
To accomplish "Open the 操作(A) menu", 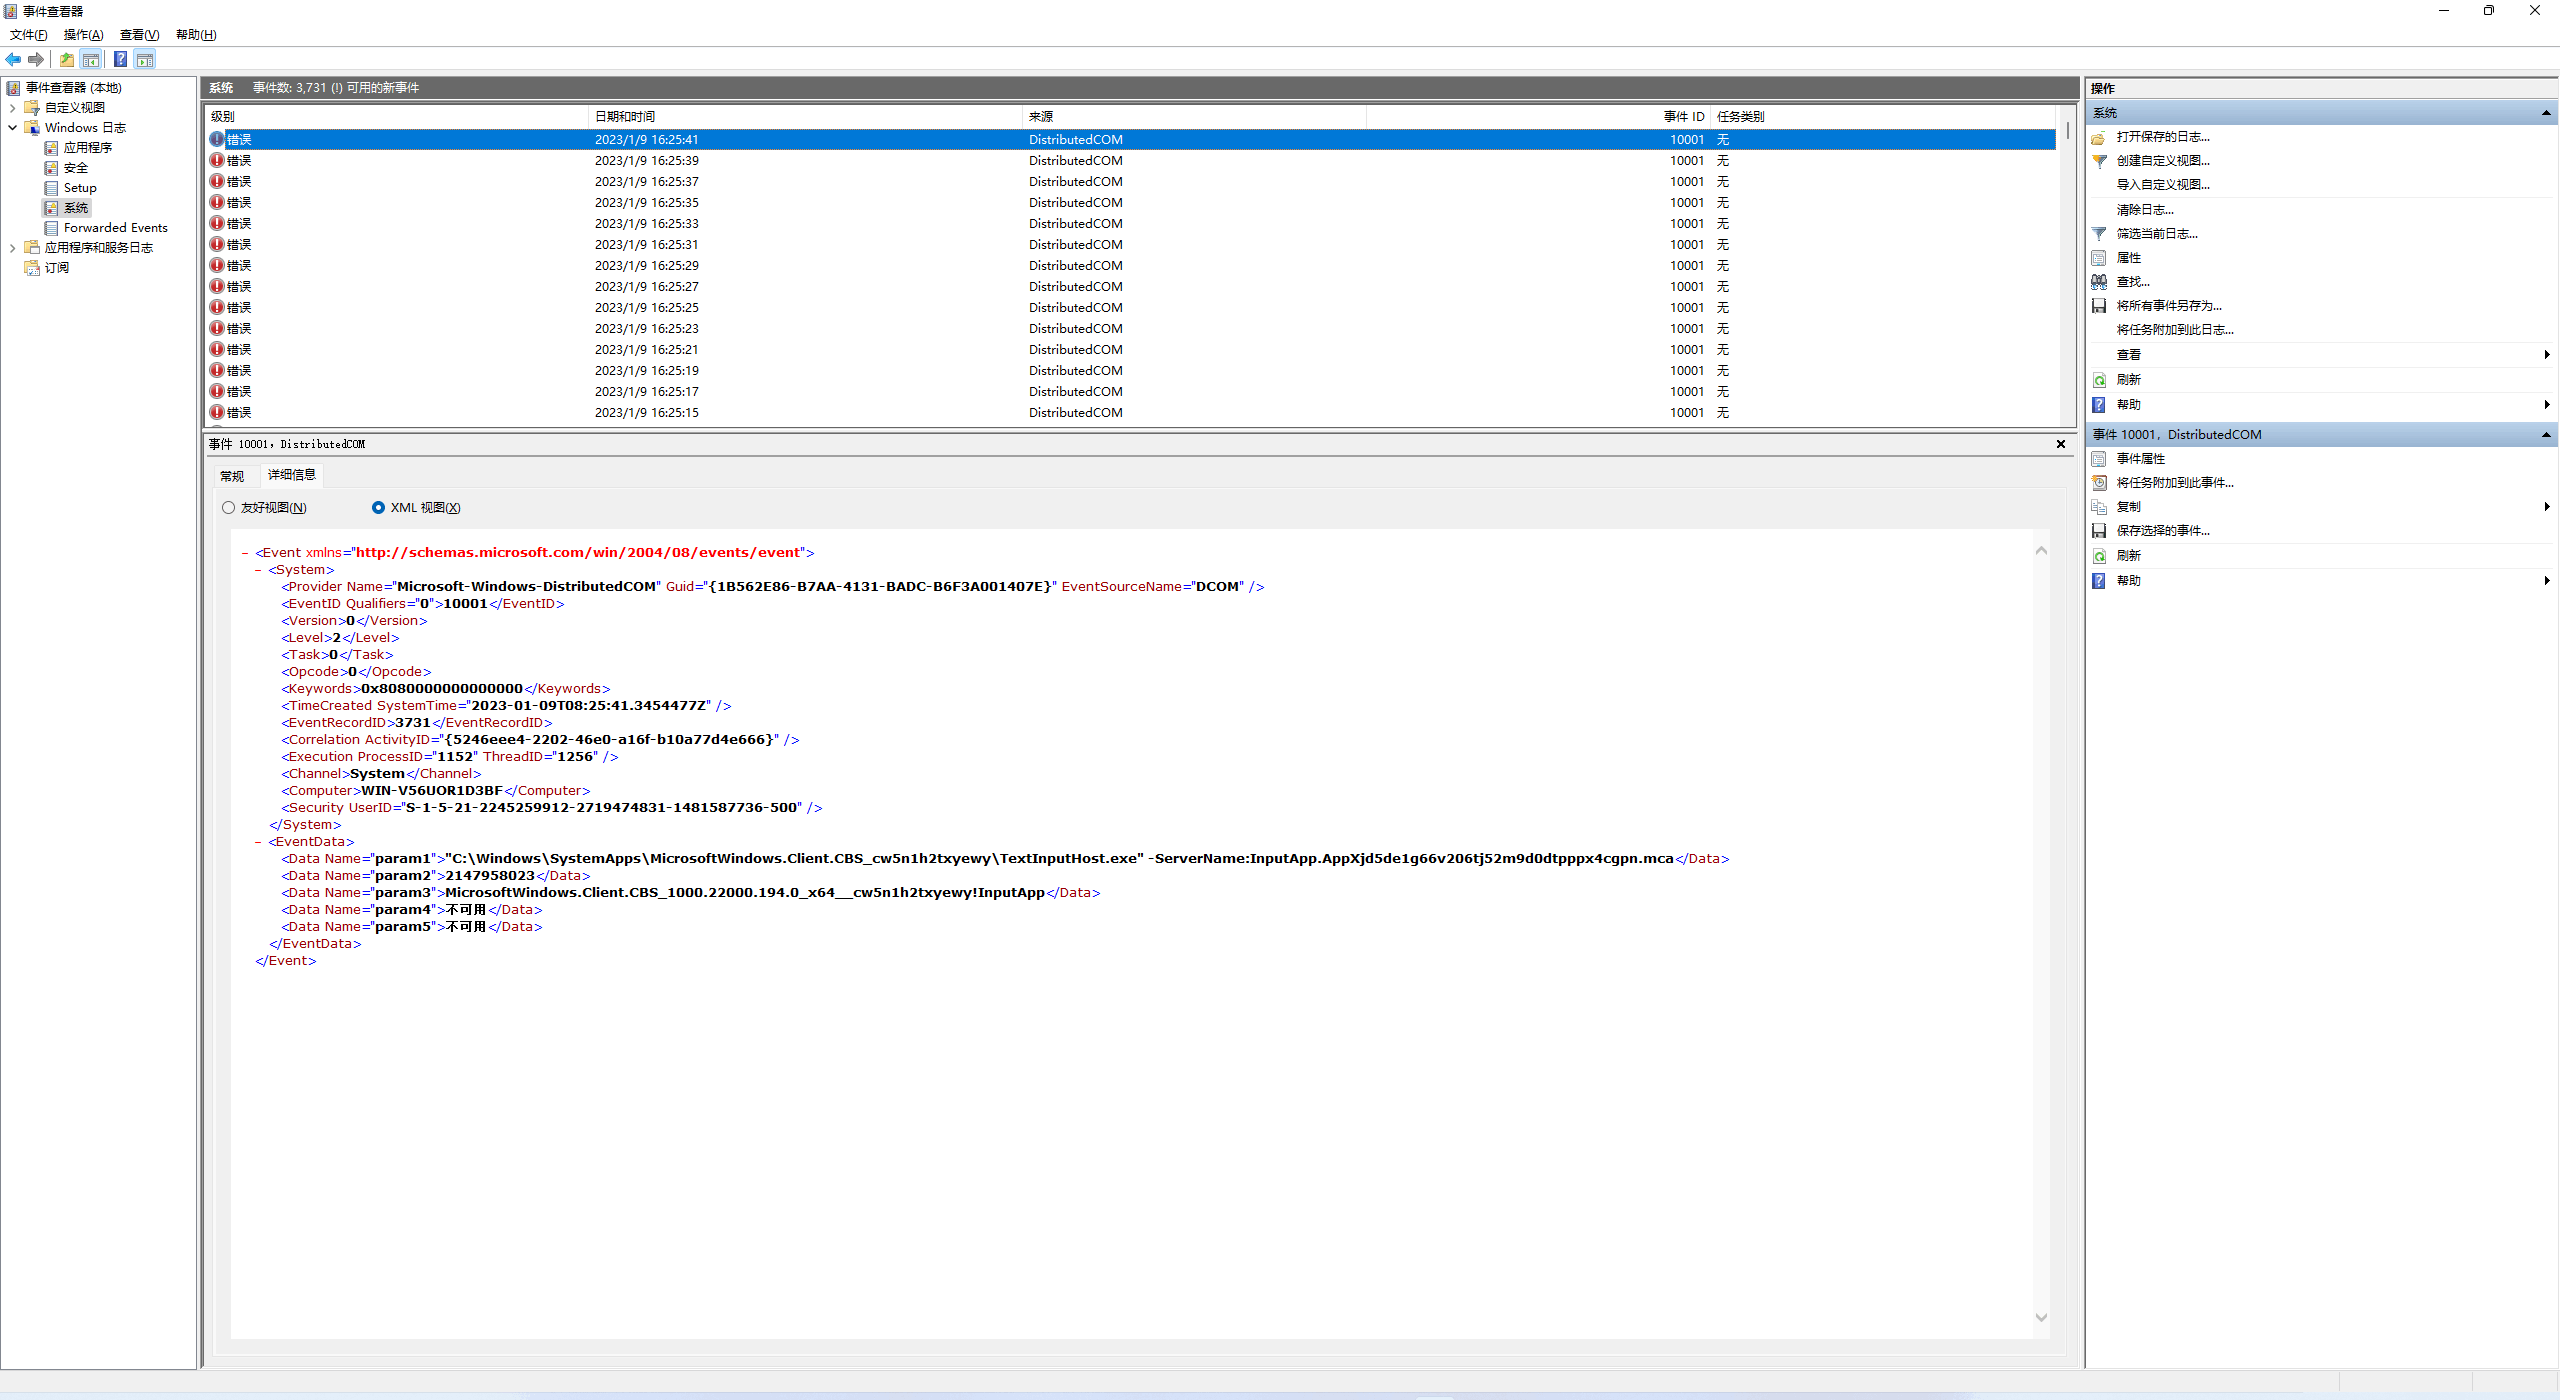I will (84, 35).
